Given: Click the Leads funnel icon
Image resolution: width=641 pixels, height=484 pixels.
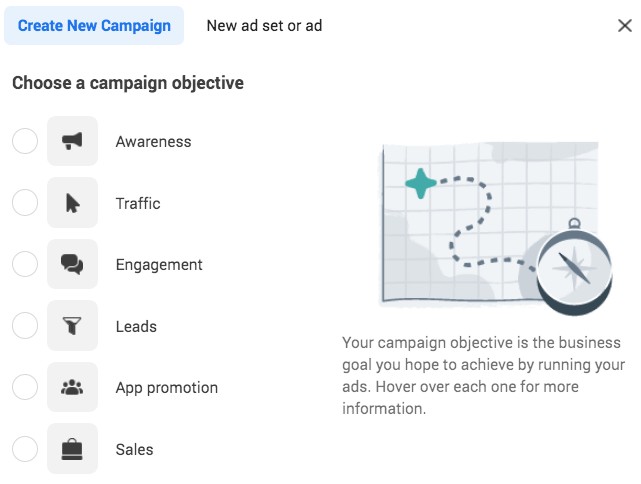Looking at the screenshot, I should coord(72,326).
